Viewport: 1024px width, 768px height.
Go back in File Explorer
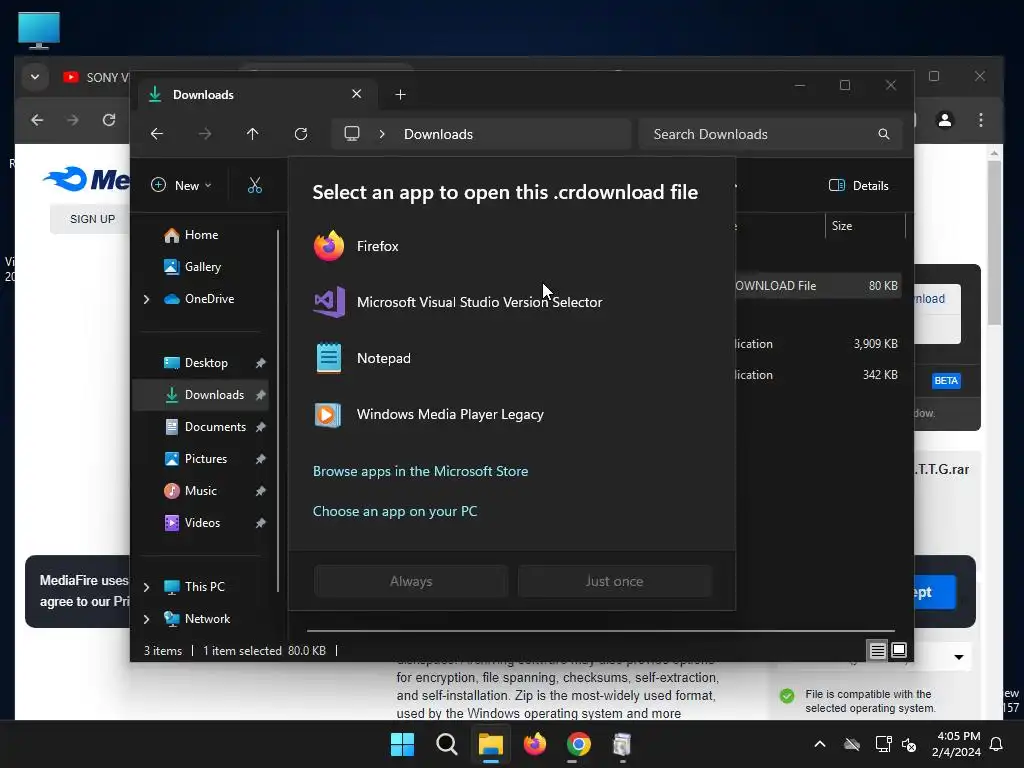157,134
